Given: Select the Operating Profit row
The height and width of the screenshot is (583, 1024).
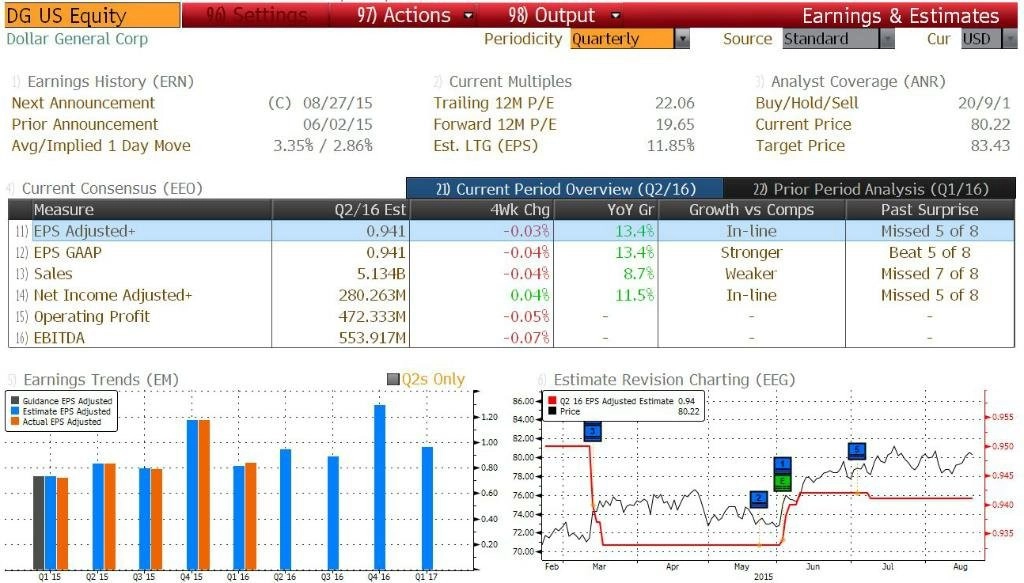Looking at the screenshot, I should pyautogui.click(x=511, y=317).
